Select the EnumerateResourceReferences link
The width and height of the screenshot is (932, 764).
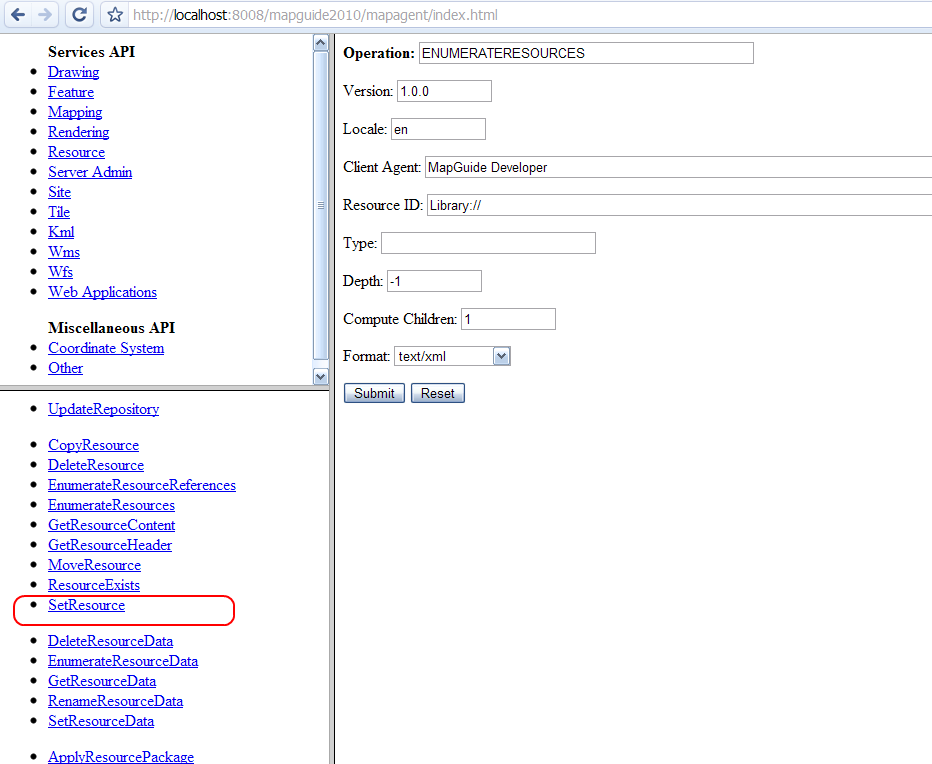point(142,485)
